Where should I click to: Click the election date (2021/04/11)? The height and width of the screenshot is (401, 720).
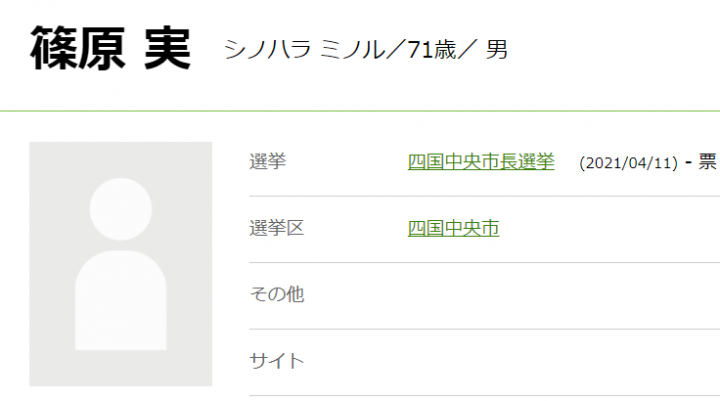(x=629, y=163)
